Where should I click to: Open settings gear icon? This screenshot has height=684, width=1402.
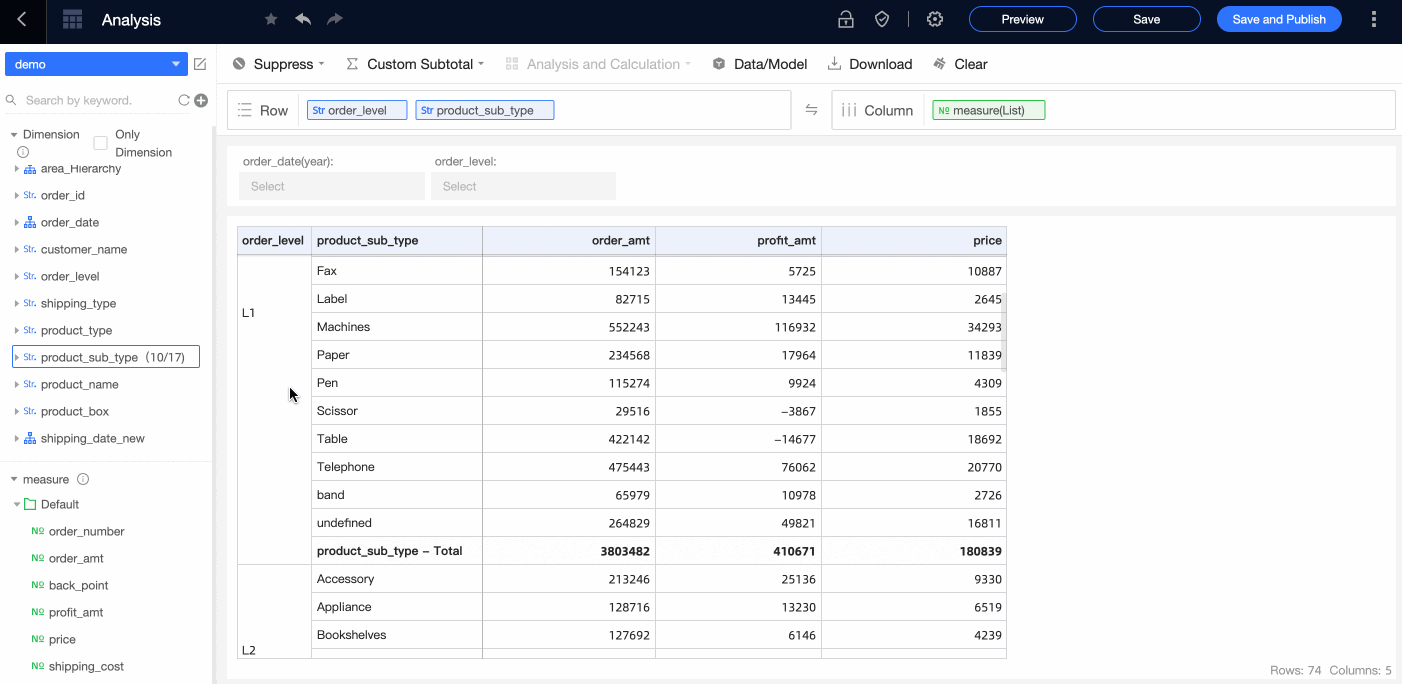pos(935,20)
